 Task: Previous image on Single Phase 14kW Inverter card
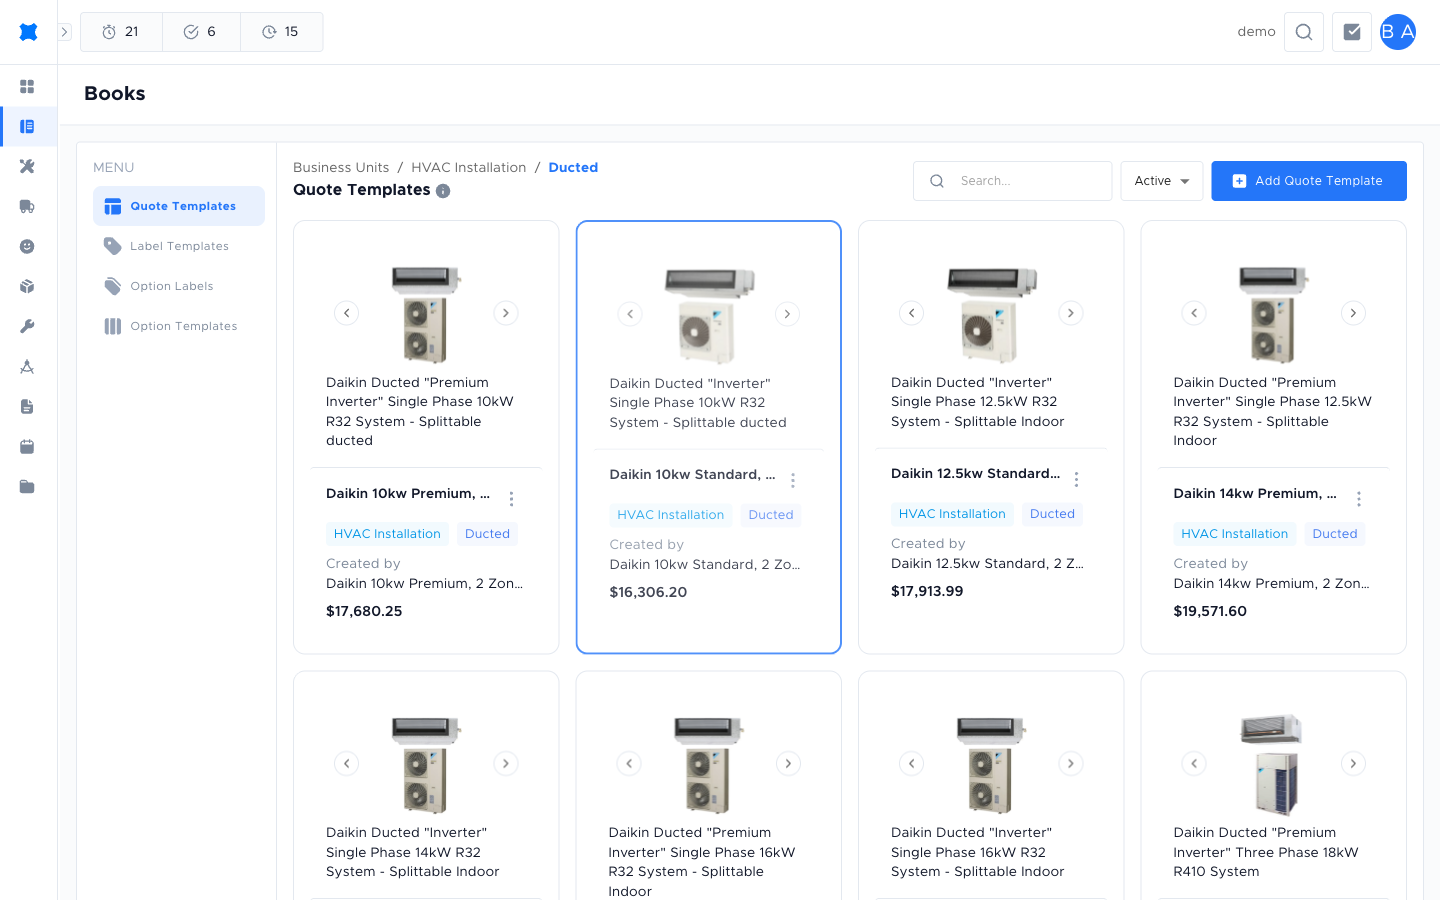pos(346,764)
